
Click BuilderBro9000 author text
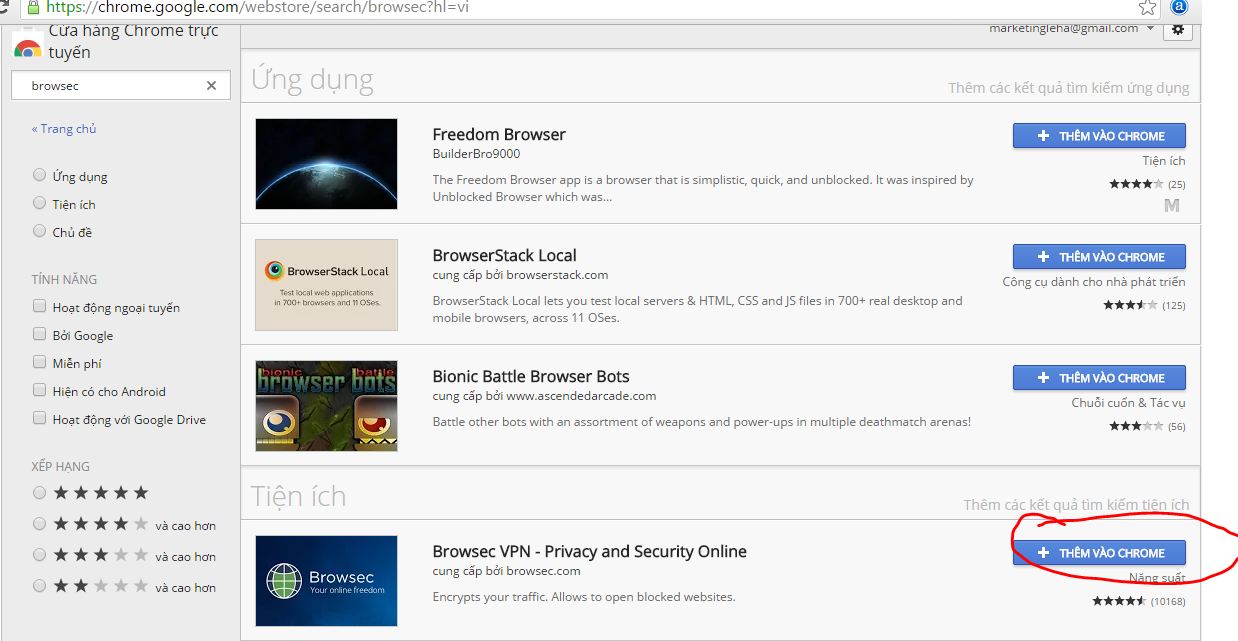pos(476,154)
